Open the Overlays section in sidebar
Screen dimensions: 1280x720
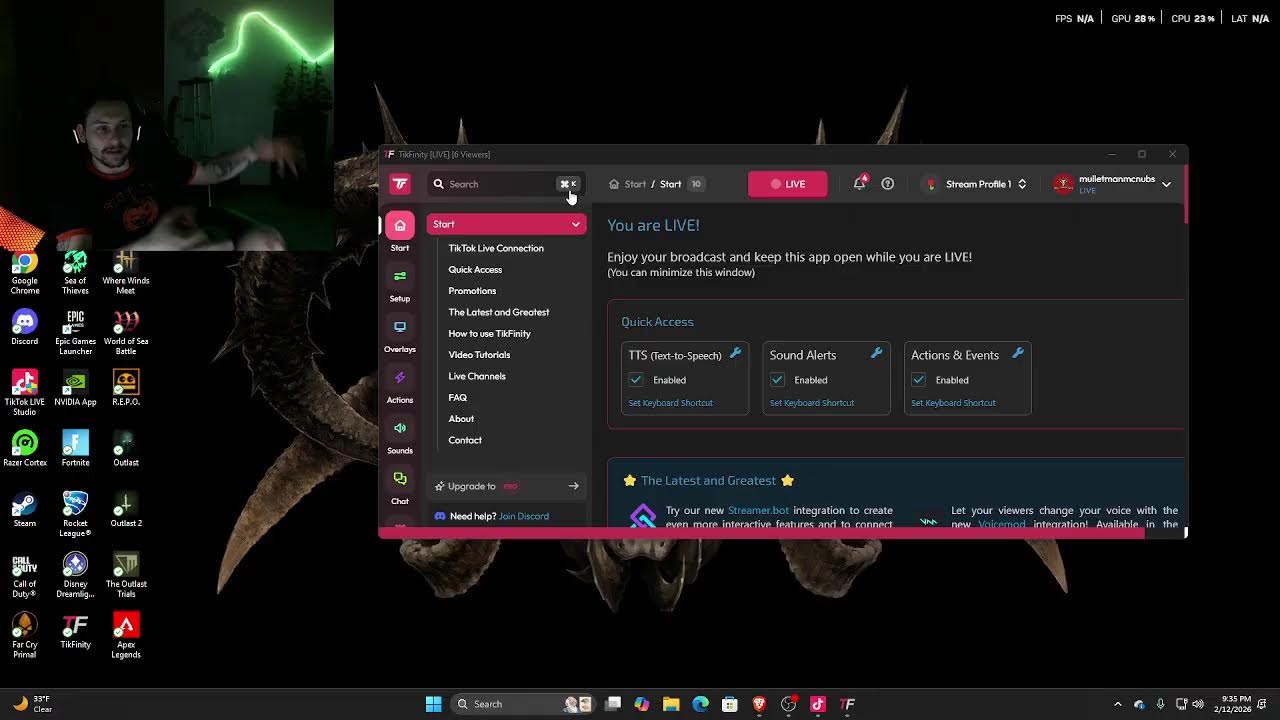400,335
